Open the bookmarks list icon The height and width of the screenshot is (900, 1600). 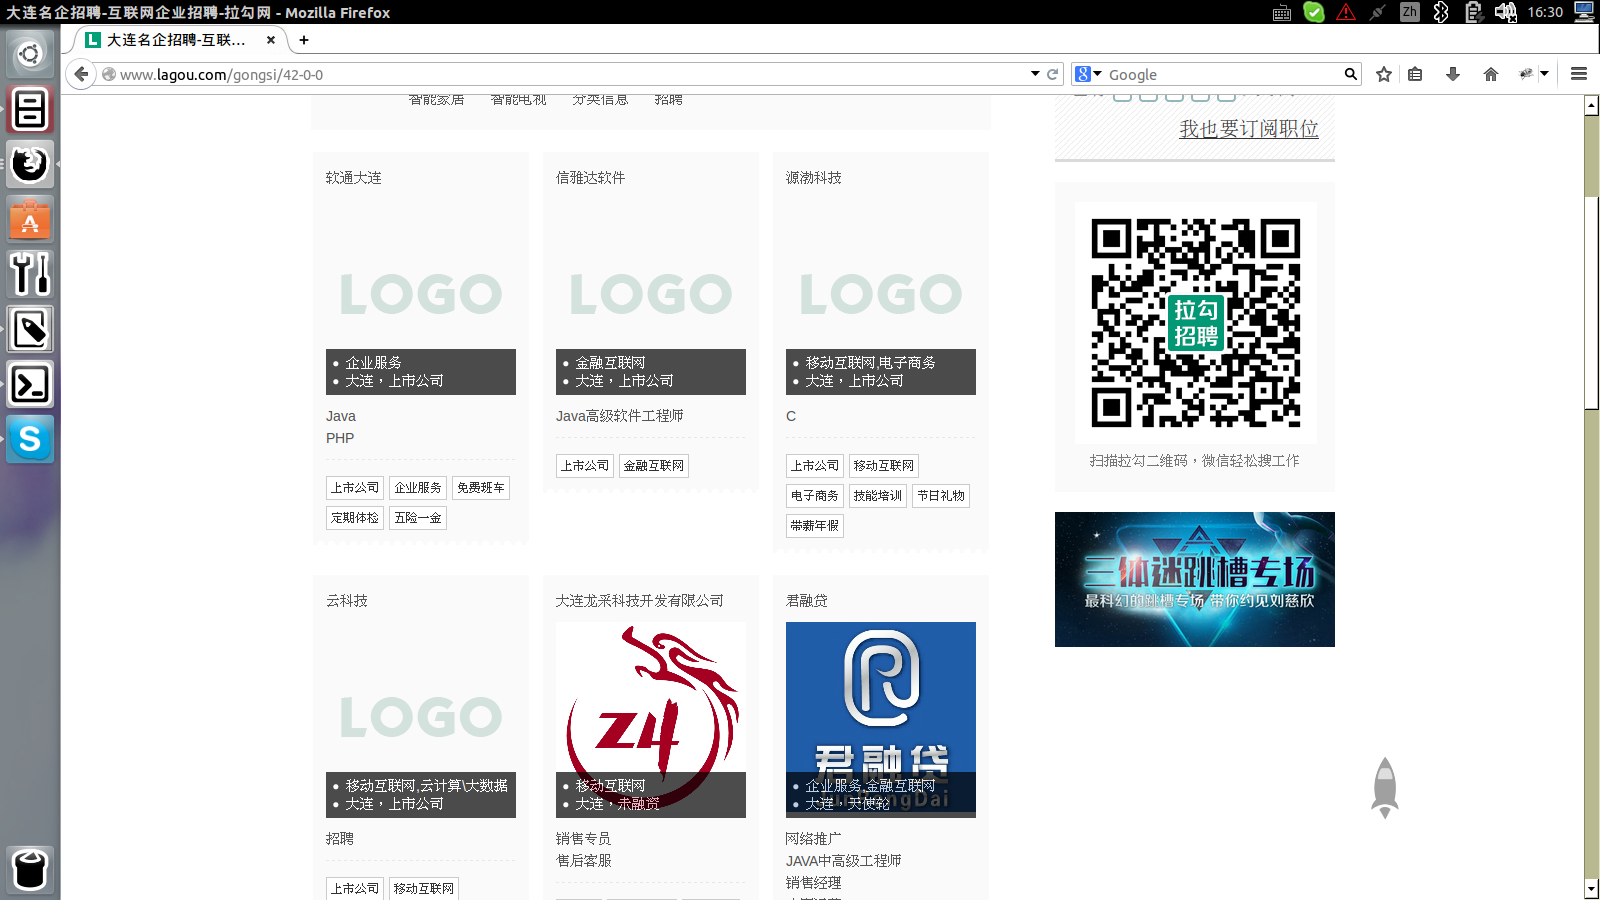click(1415, 74)
